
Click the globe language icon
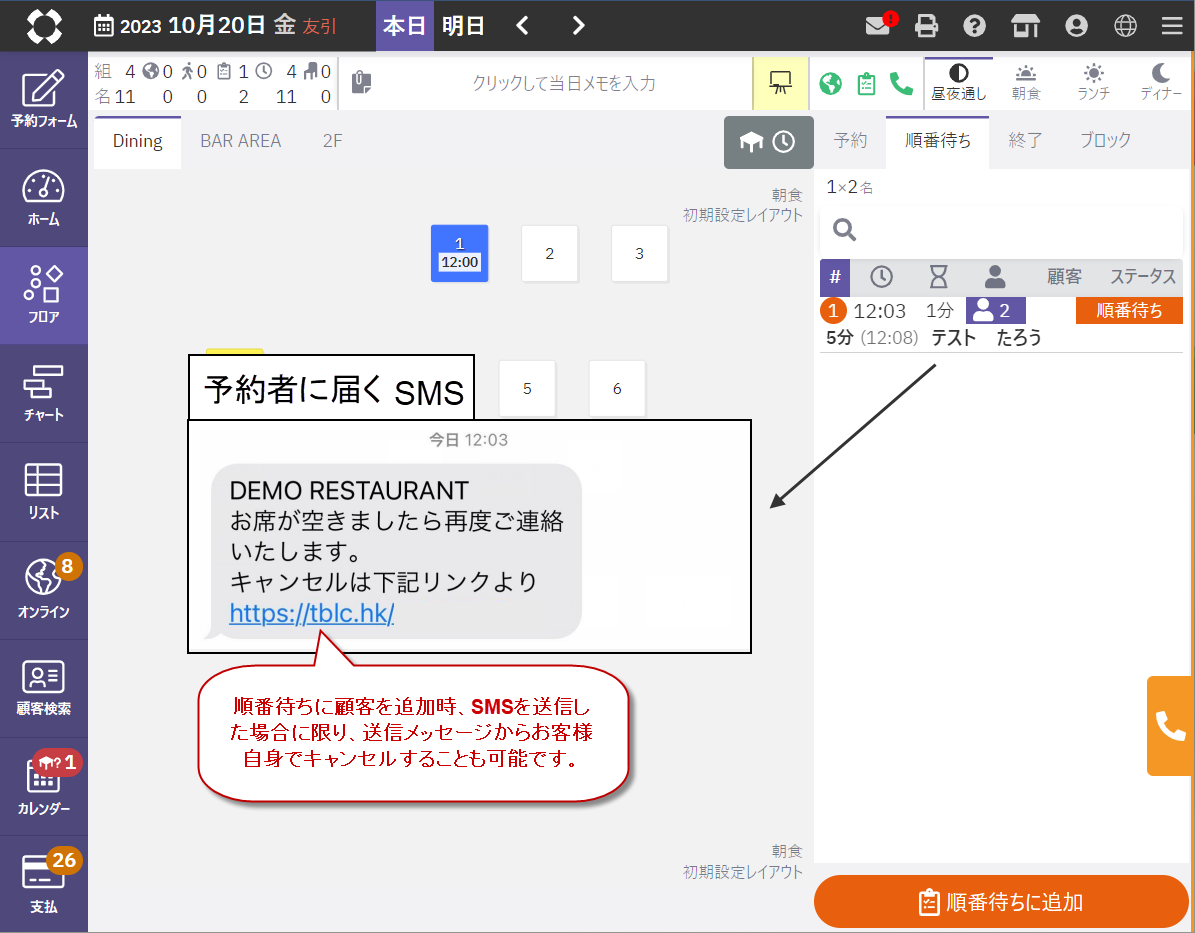click(x=1125, y=26)
